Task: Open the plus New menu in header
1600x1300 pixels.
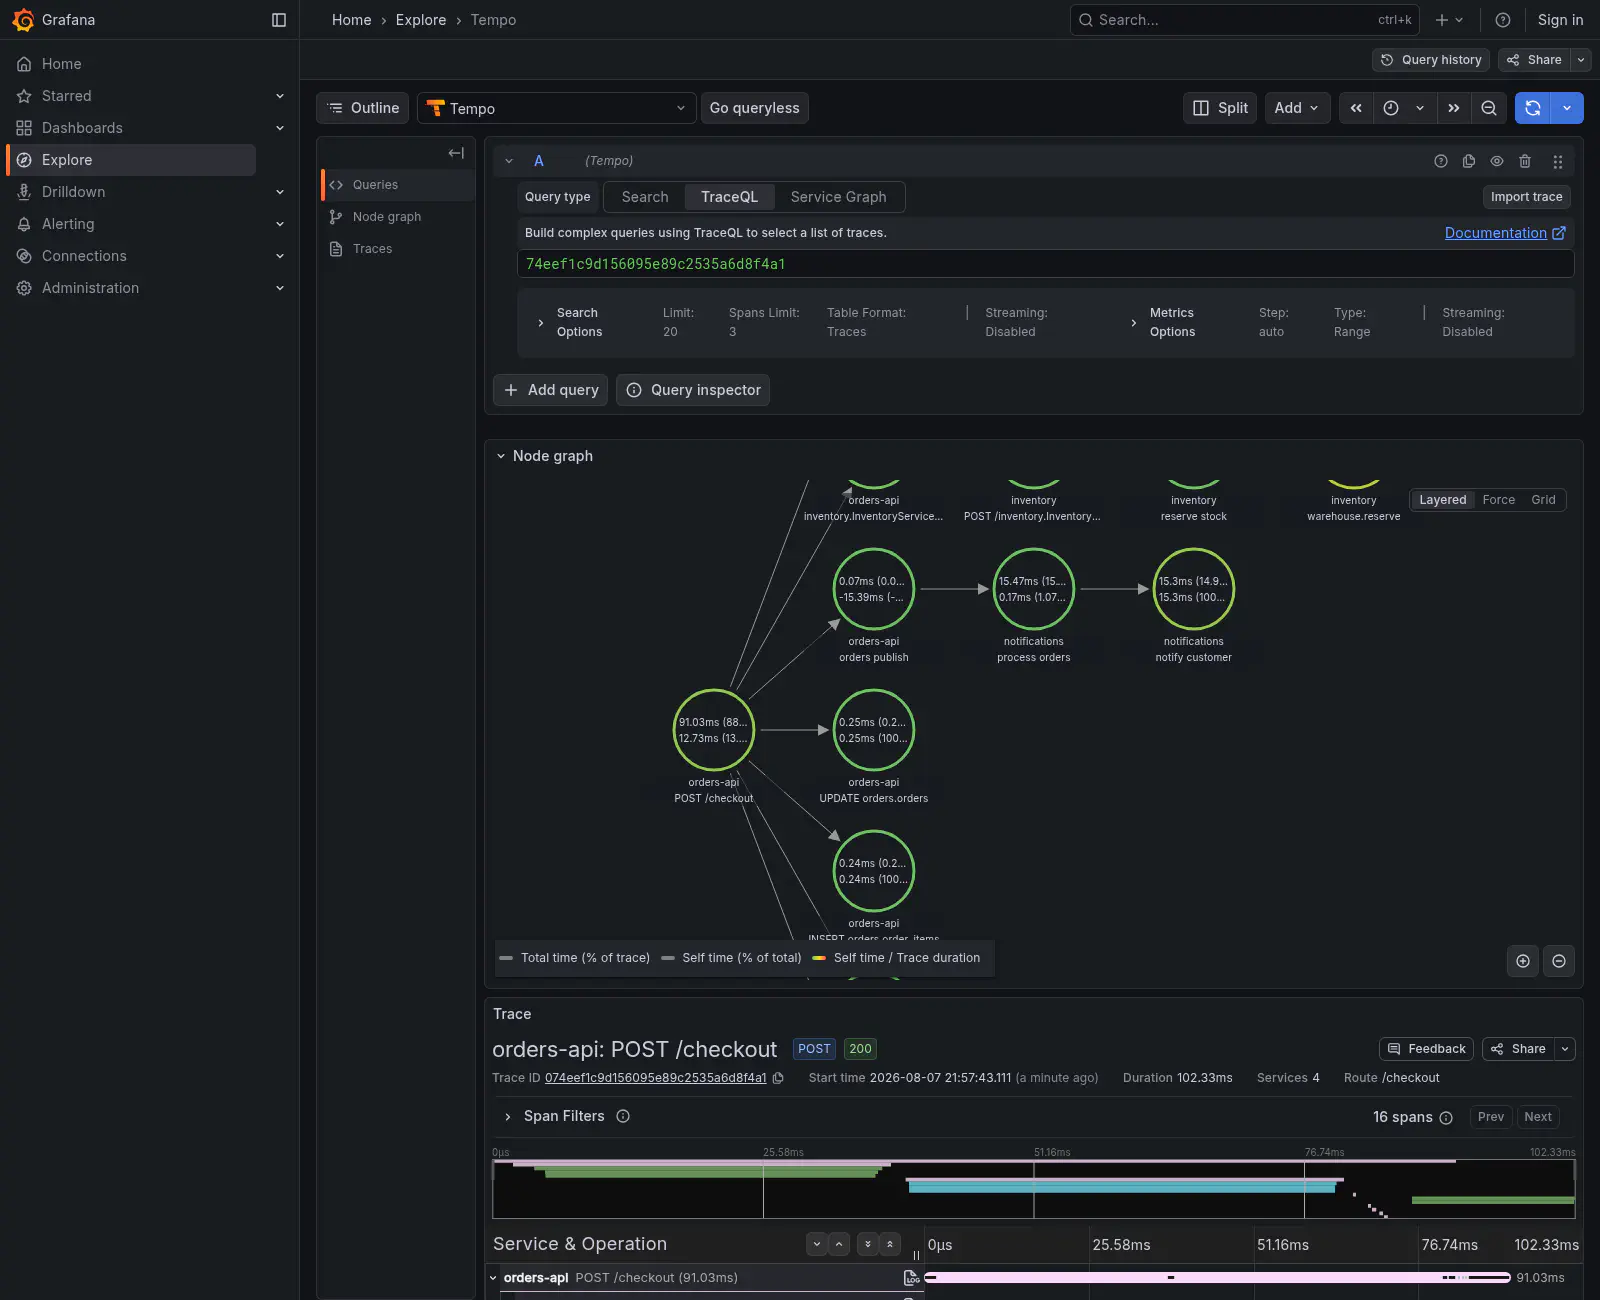Action: point(1449,20)
